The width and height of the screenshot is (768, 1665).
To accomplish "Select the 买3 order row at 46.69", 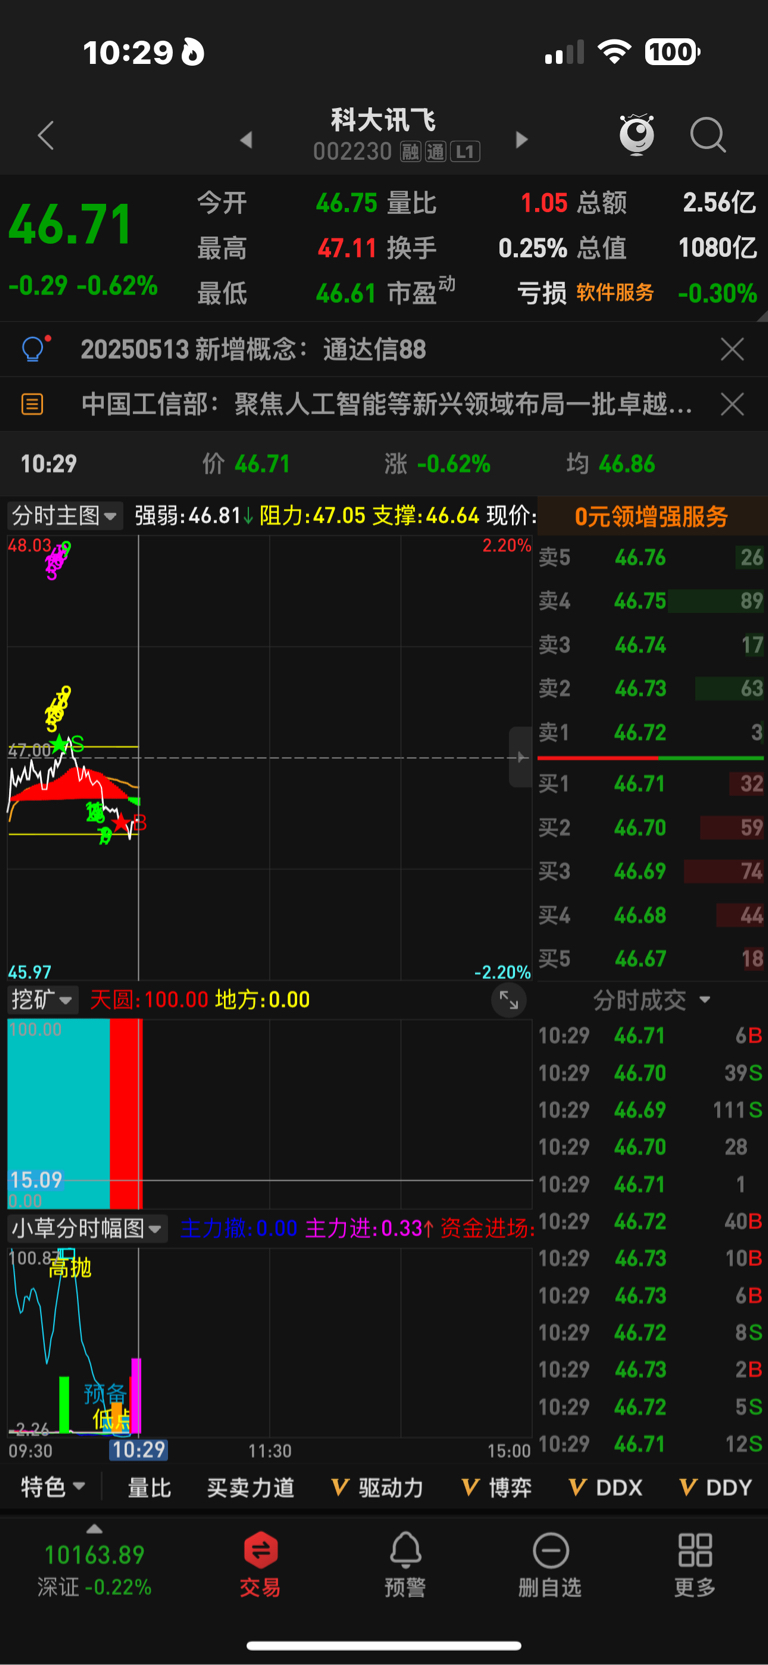I will click(x=651, y=871).
